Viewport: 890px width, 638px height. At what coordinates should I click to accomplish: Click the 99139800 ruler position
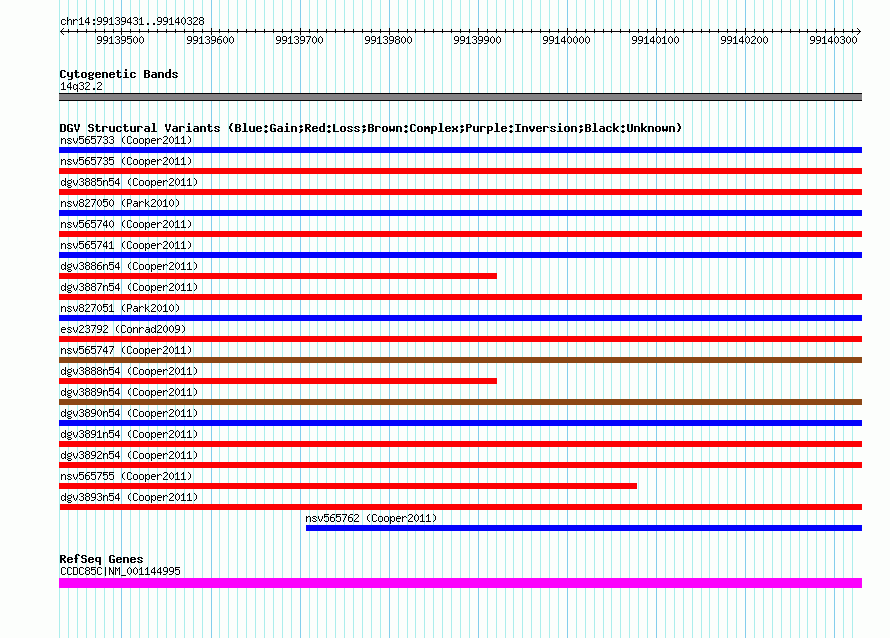(388, 40)
